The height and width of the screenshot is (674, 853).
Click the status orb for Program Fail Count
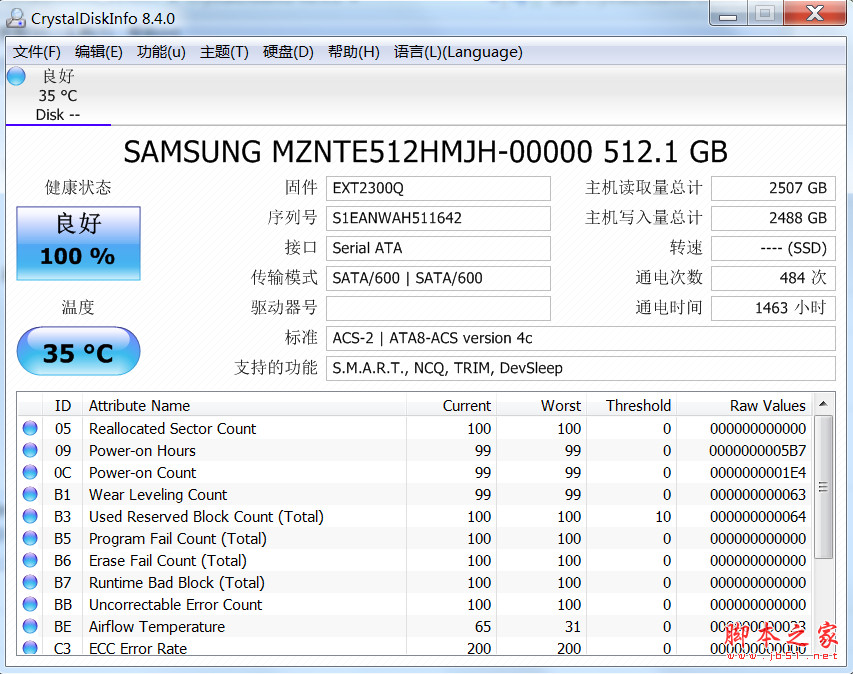coord(30,538)
